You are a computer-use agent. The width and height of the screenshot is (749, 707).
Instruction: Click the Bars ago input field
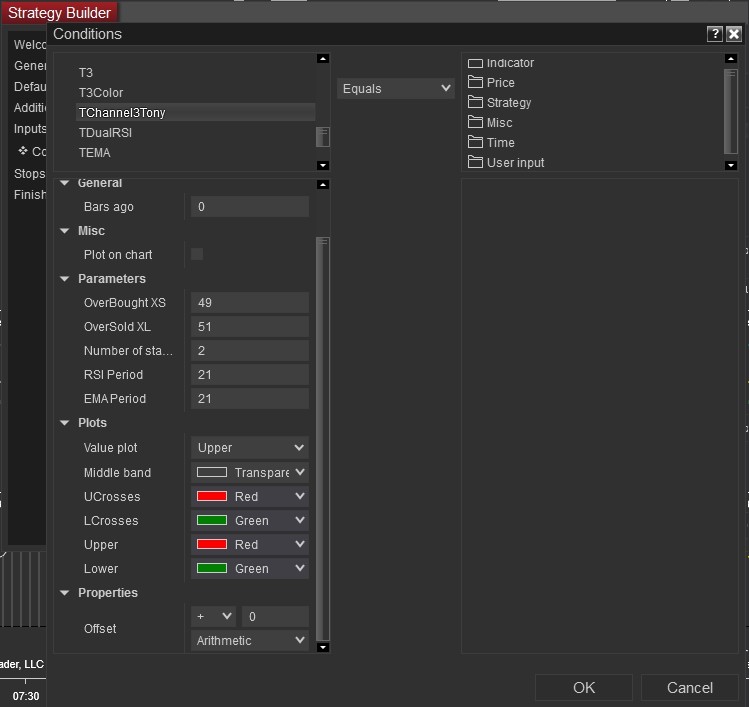pyautogui.click(x=250, y=206)
